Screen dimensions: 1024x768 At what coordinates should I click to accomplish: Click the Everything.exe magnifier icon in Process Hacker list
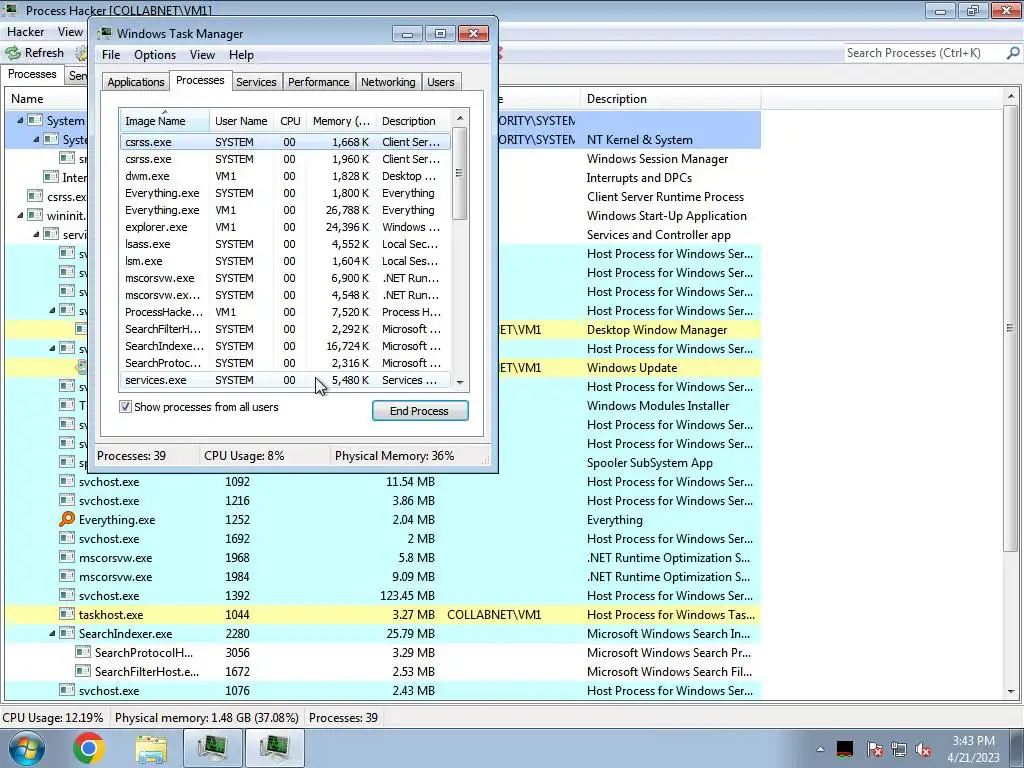click(67, 519)
